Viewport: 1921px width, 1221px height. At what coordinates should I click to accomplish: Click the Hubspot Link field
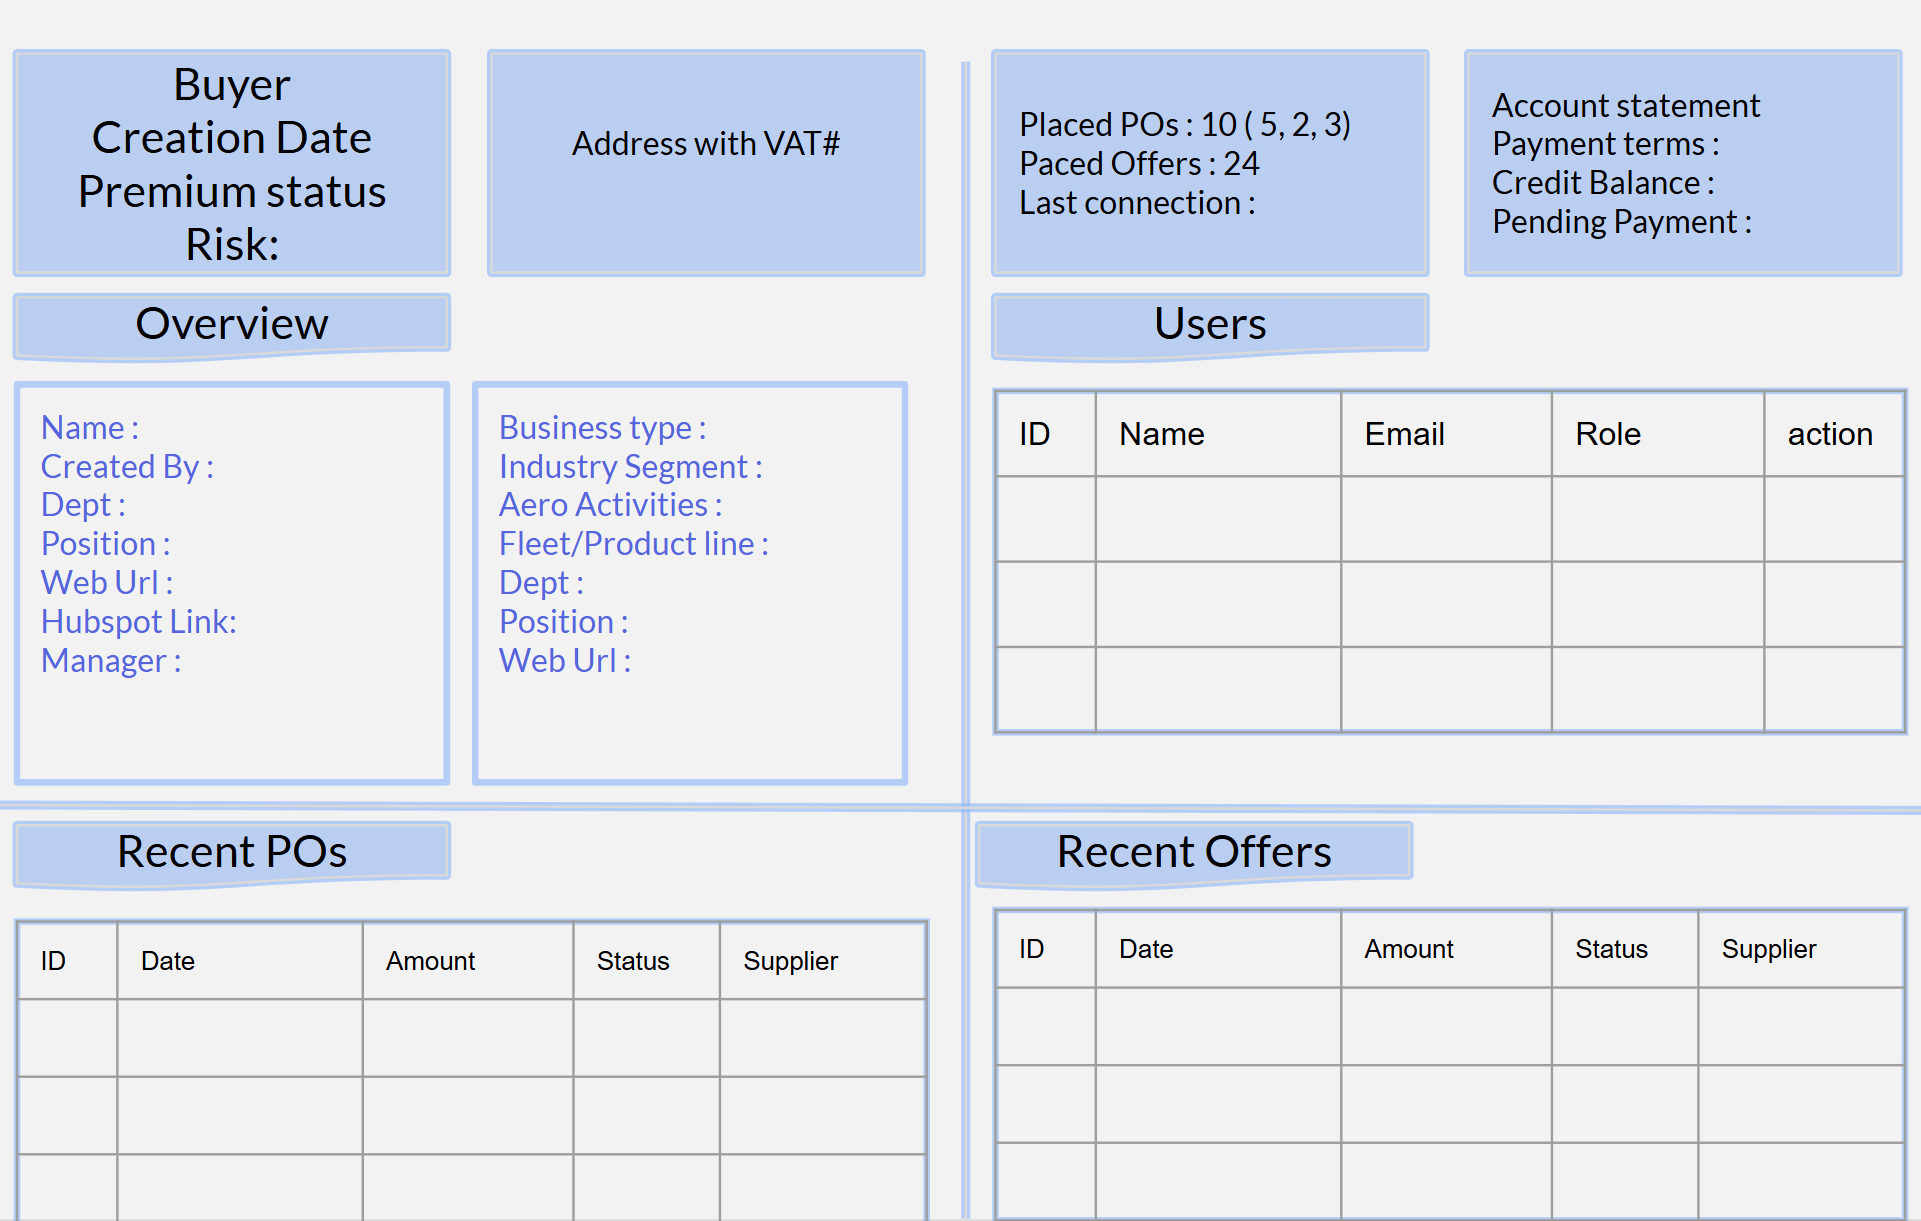pyautogui.click(x=138, y=622)
